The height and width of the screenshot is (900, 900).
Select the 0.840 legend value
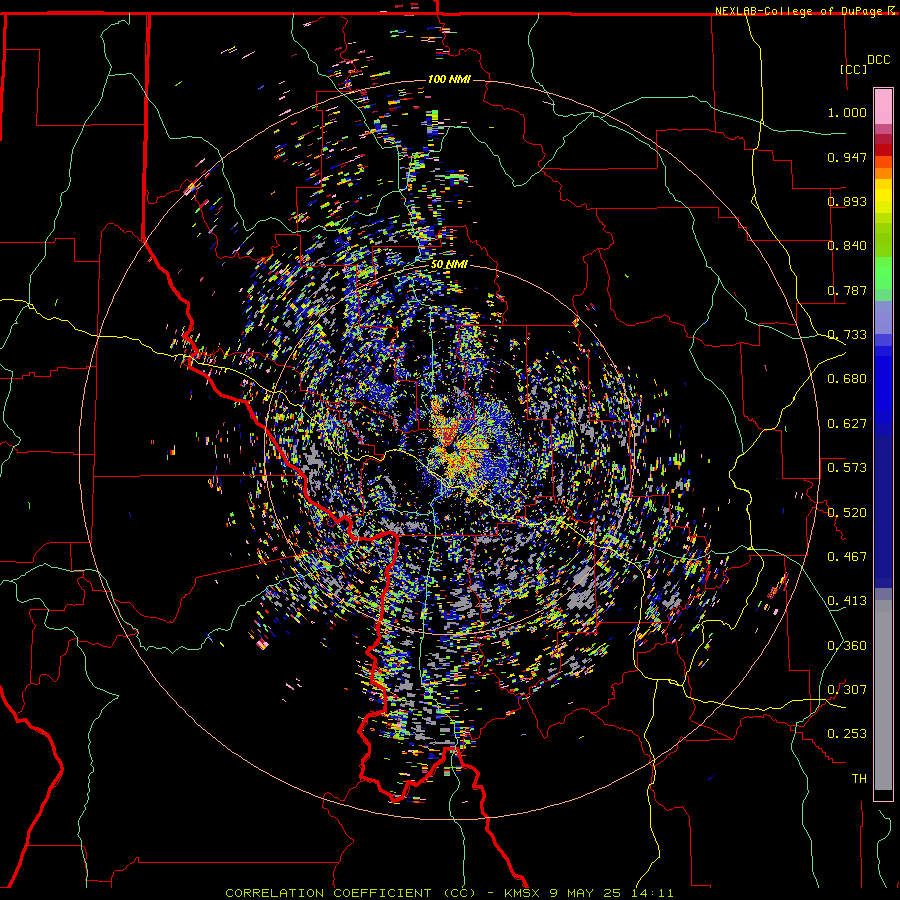coord(847,246)
